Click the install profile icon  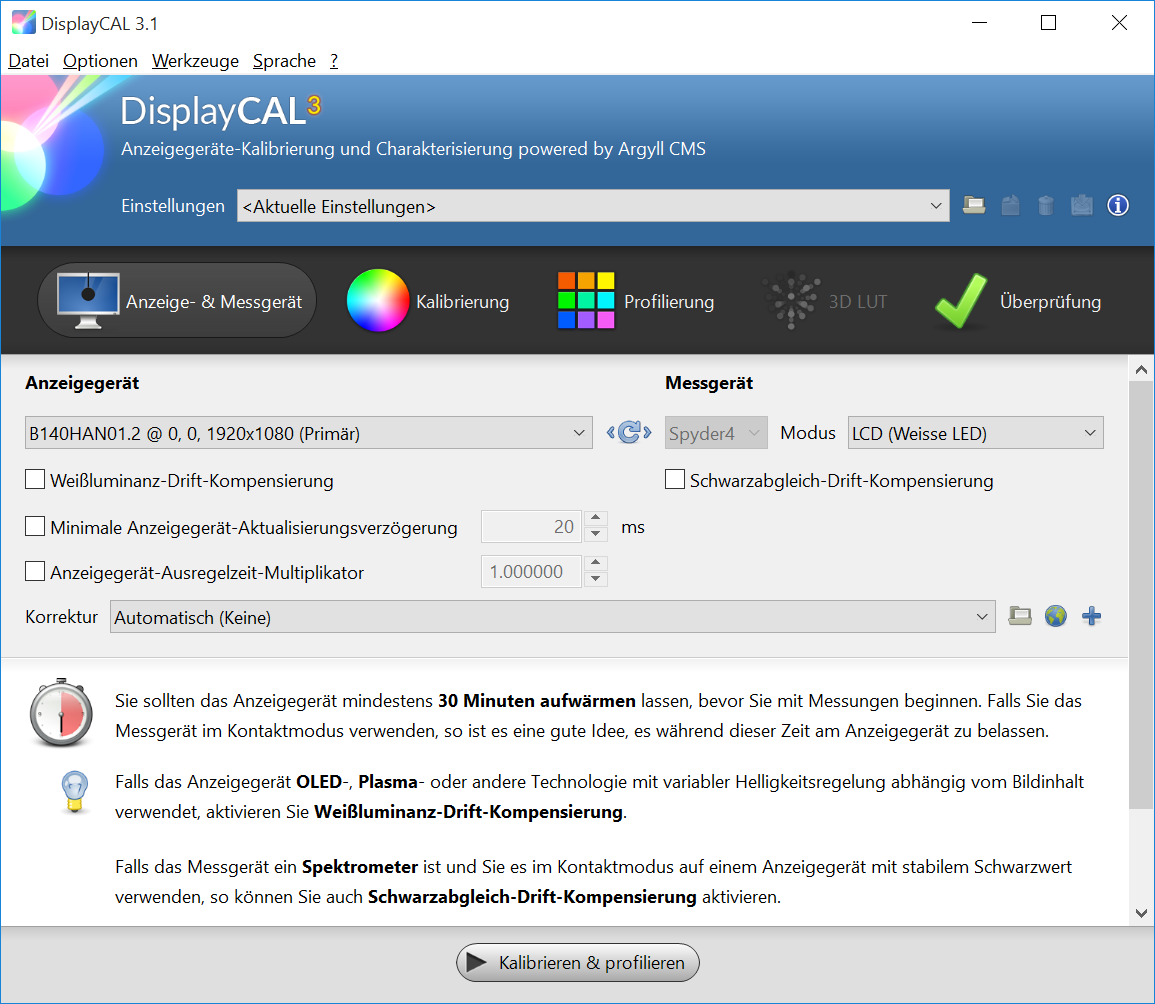[1081, 206]
